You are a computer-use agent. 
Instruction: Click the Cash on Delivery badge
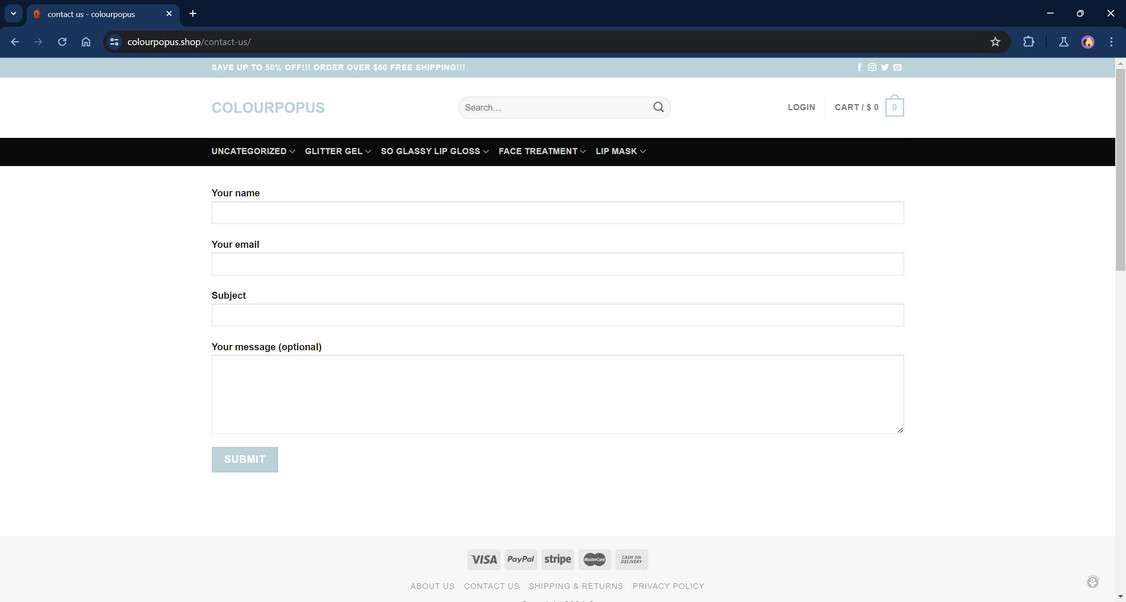(x=631, y=560)
